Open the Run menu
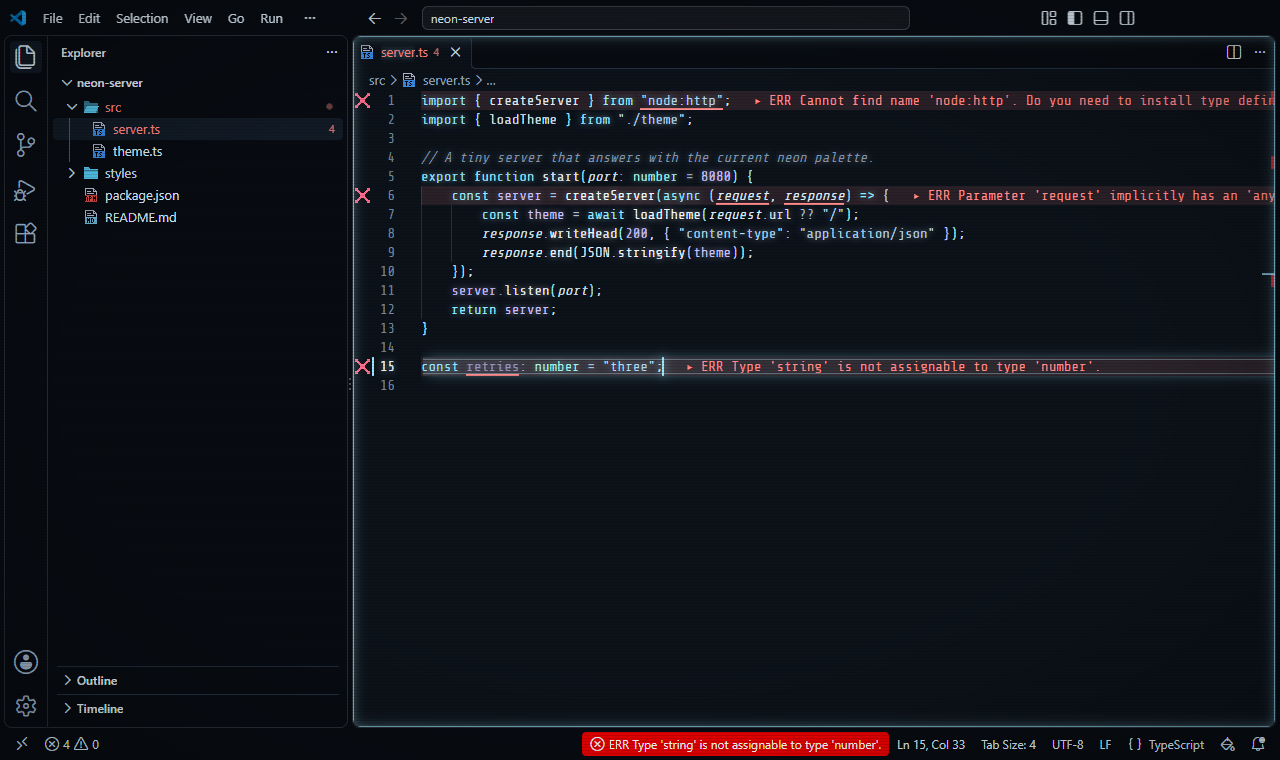The height and width of the screenshot is (760, 1280). pos(271,18)
